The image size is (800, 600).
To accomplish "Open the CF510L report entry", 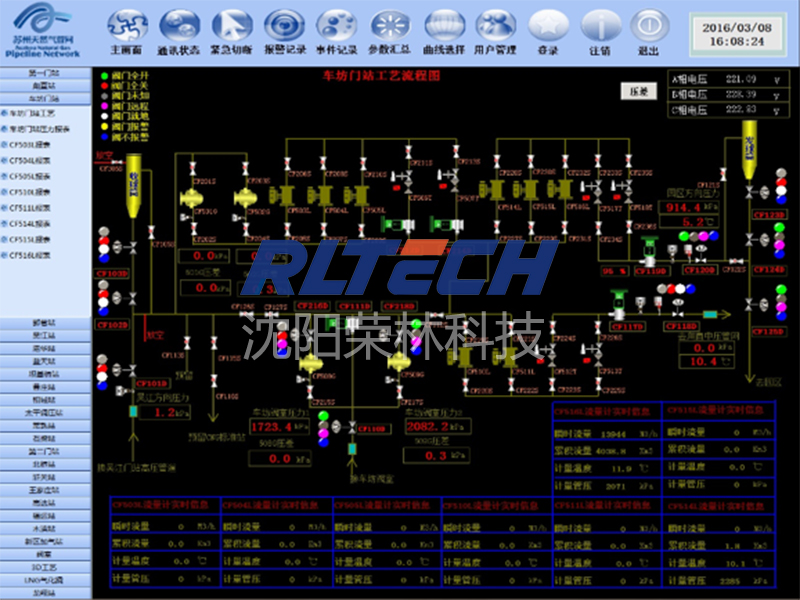I will tap(29, 192).
